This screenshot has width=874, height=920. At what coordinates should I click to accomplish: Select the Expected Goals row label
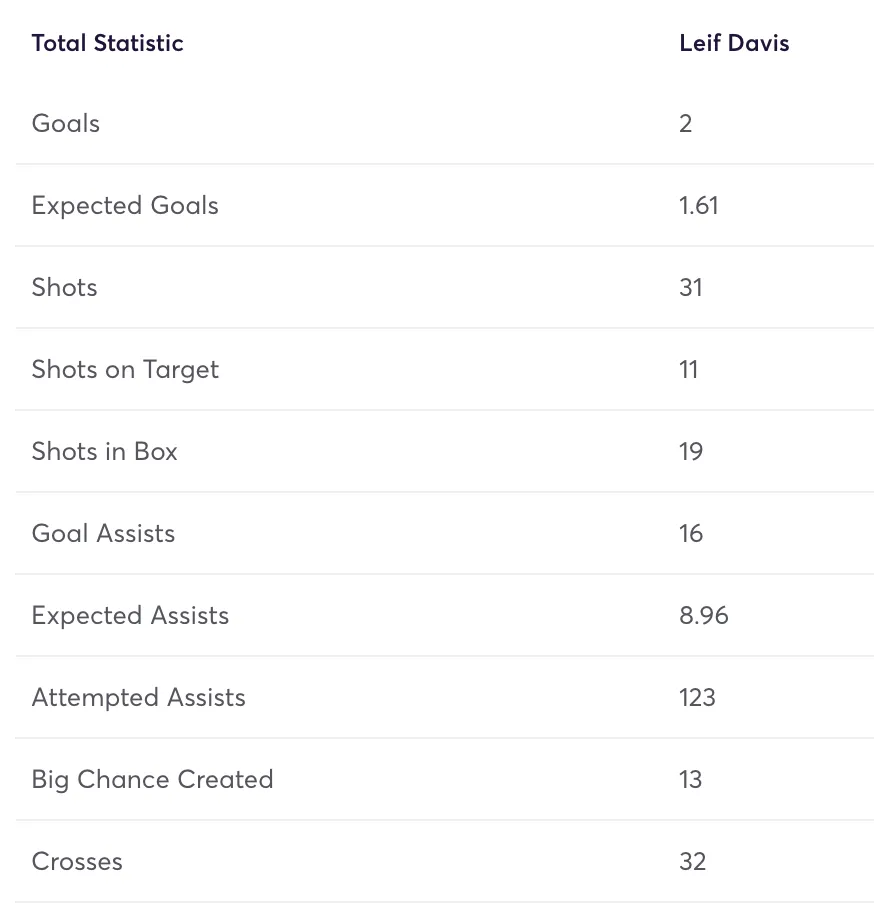(125, 206)
